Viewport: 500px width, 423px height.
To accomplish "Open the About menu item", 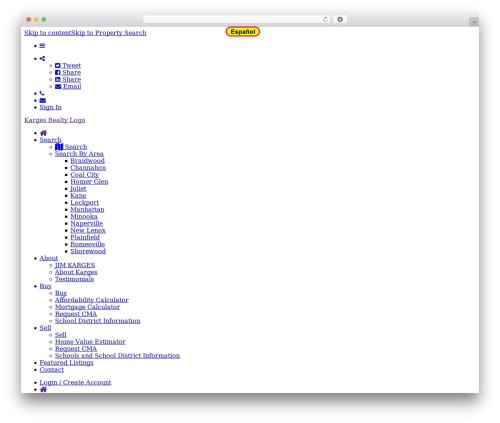I will click(49, 258).
